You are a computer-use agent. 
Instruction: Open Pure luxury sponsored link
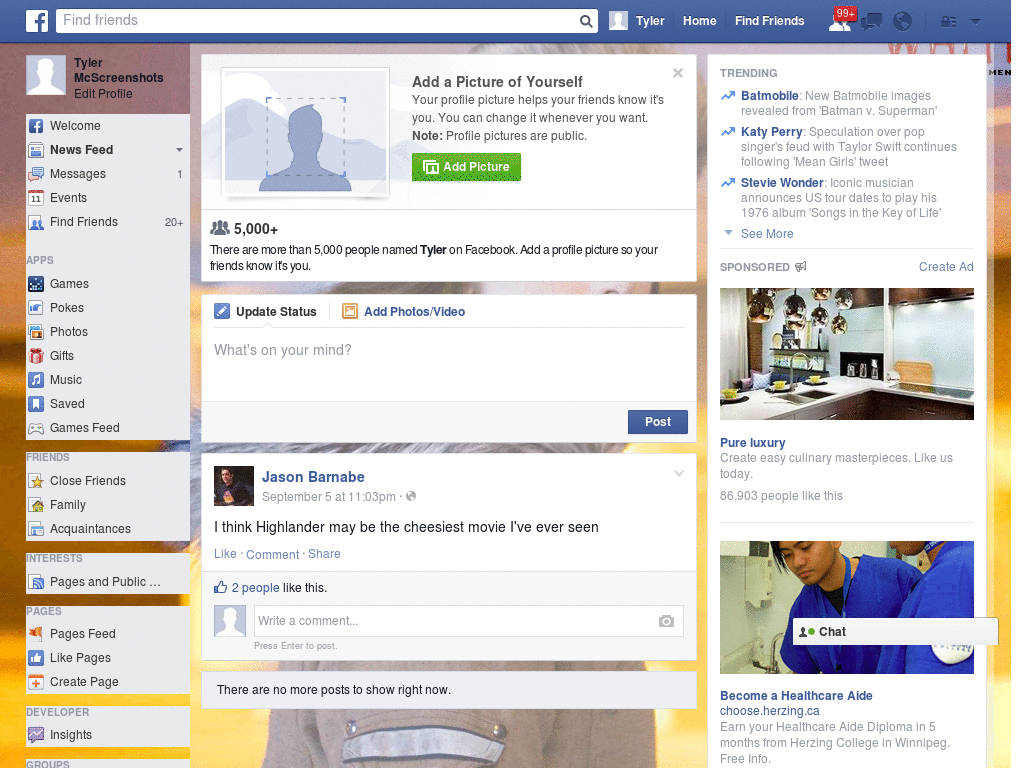pyautogui.click(x=752, y=443)
